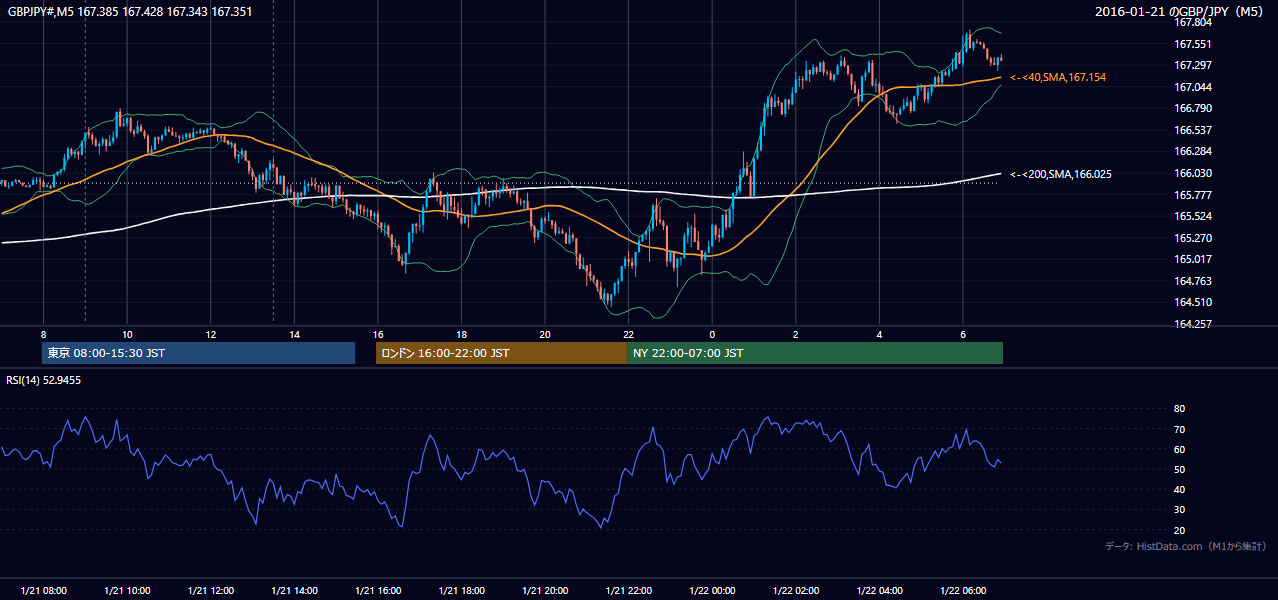This screenshot has width=1278, height=600.
Task: Click price axis value 167.044
Action: [1192, 87]
